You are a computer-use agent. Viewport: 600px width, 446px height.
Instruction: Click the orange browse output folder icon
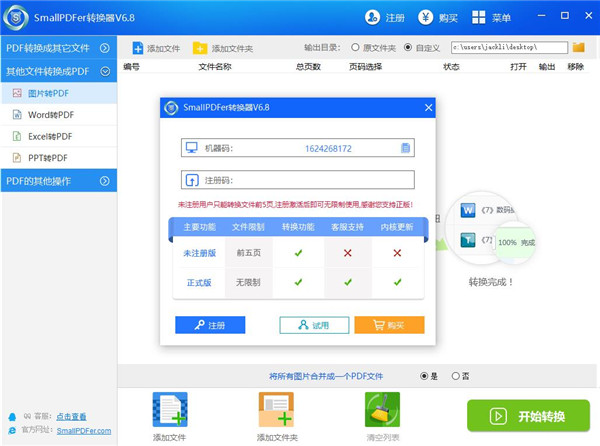(578, 47)
